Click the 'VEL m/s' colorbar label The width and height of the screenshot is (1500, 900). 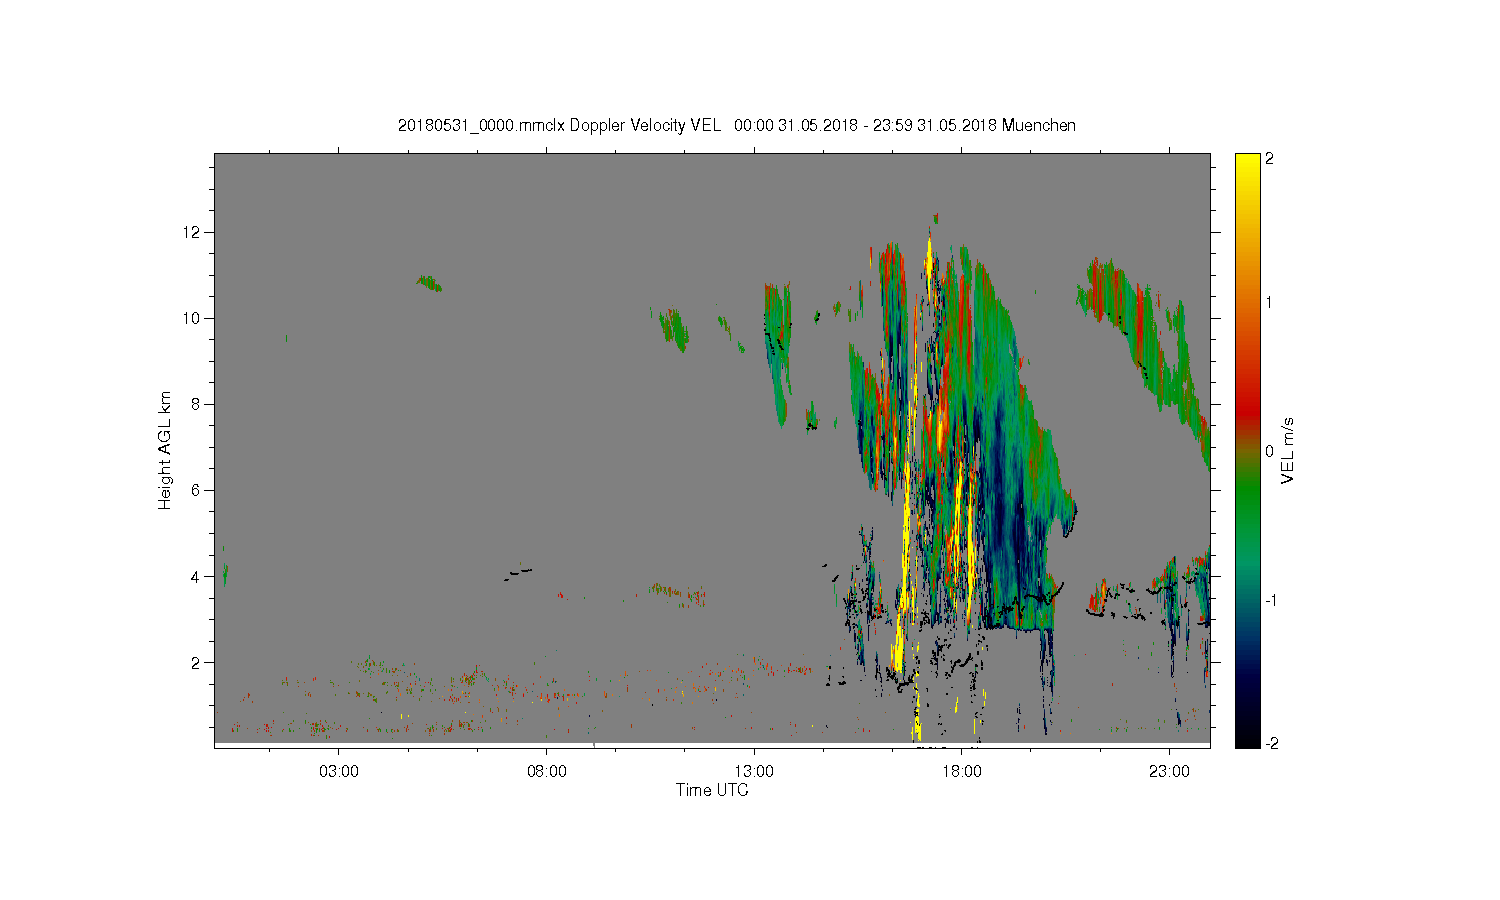click(1288, 451)
